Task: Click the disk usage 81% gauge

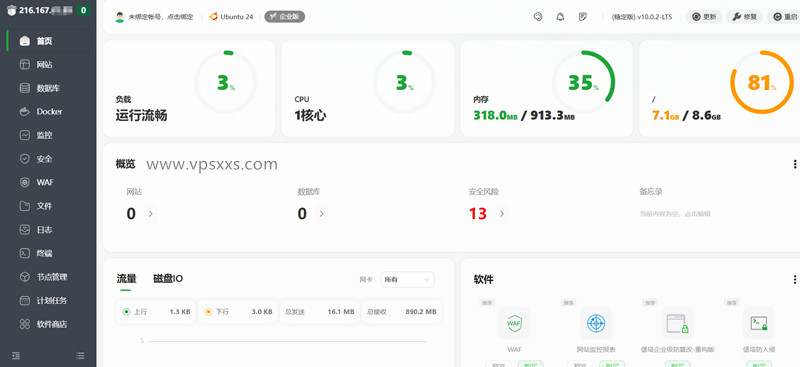Action: pyautogui.click(x=762, y=82)
